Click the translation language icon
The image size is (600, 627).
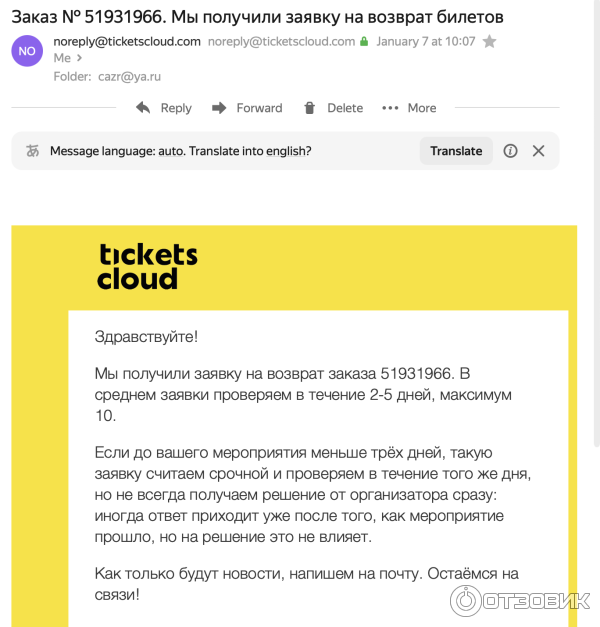coord(33,151)
